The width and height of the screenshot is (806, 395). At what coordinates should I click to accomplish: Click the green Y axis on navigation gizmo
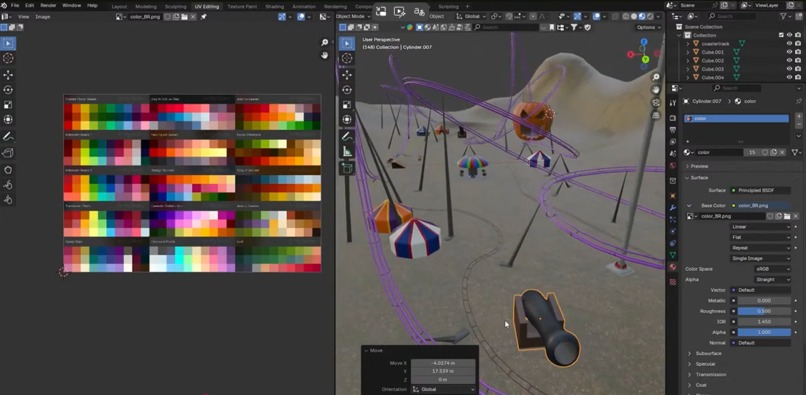point(645,60)
